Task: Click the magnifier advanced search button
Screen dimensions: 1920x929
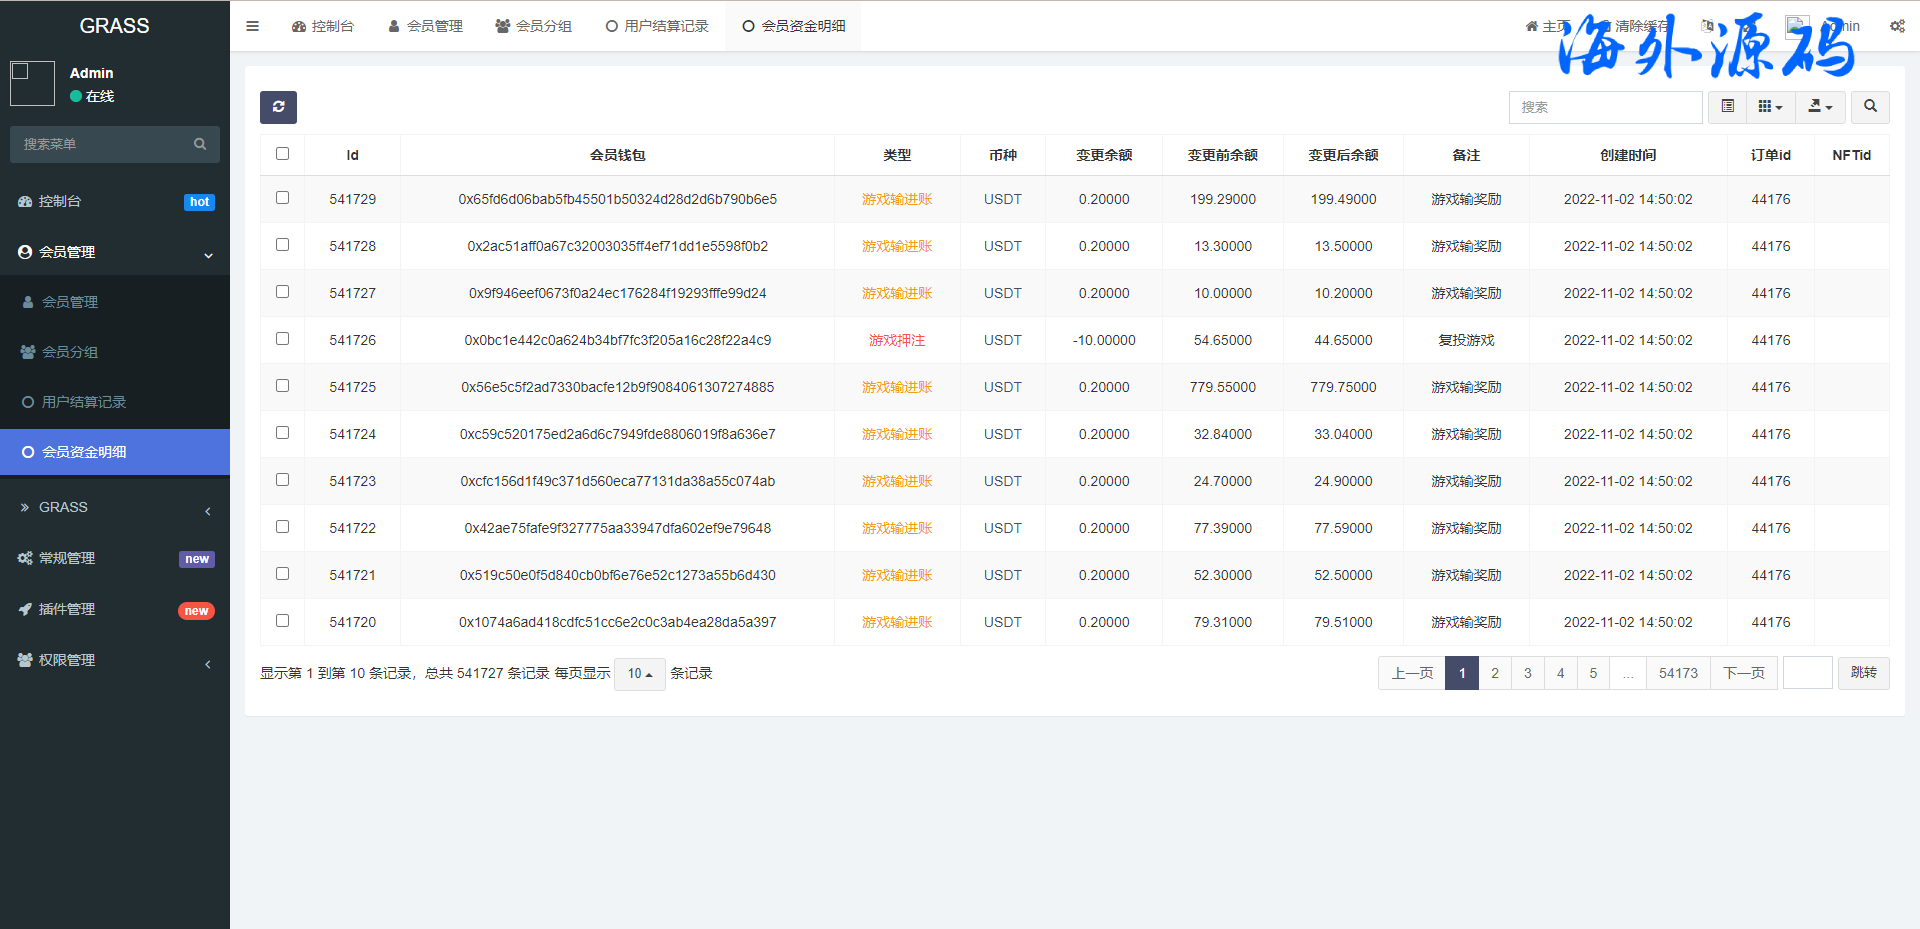Action: (1869, 107)
